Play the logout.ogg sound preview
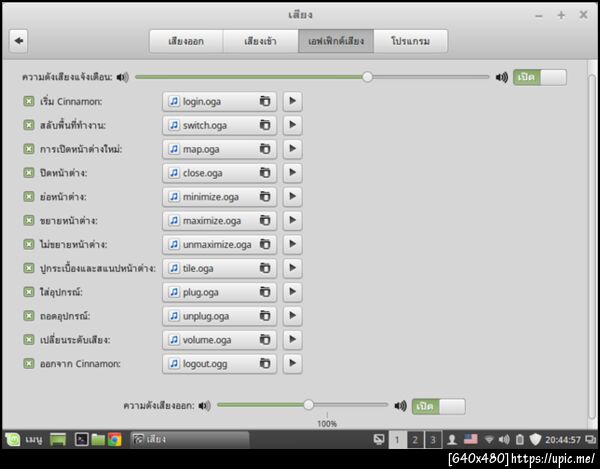 tap(292, 363)
